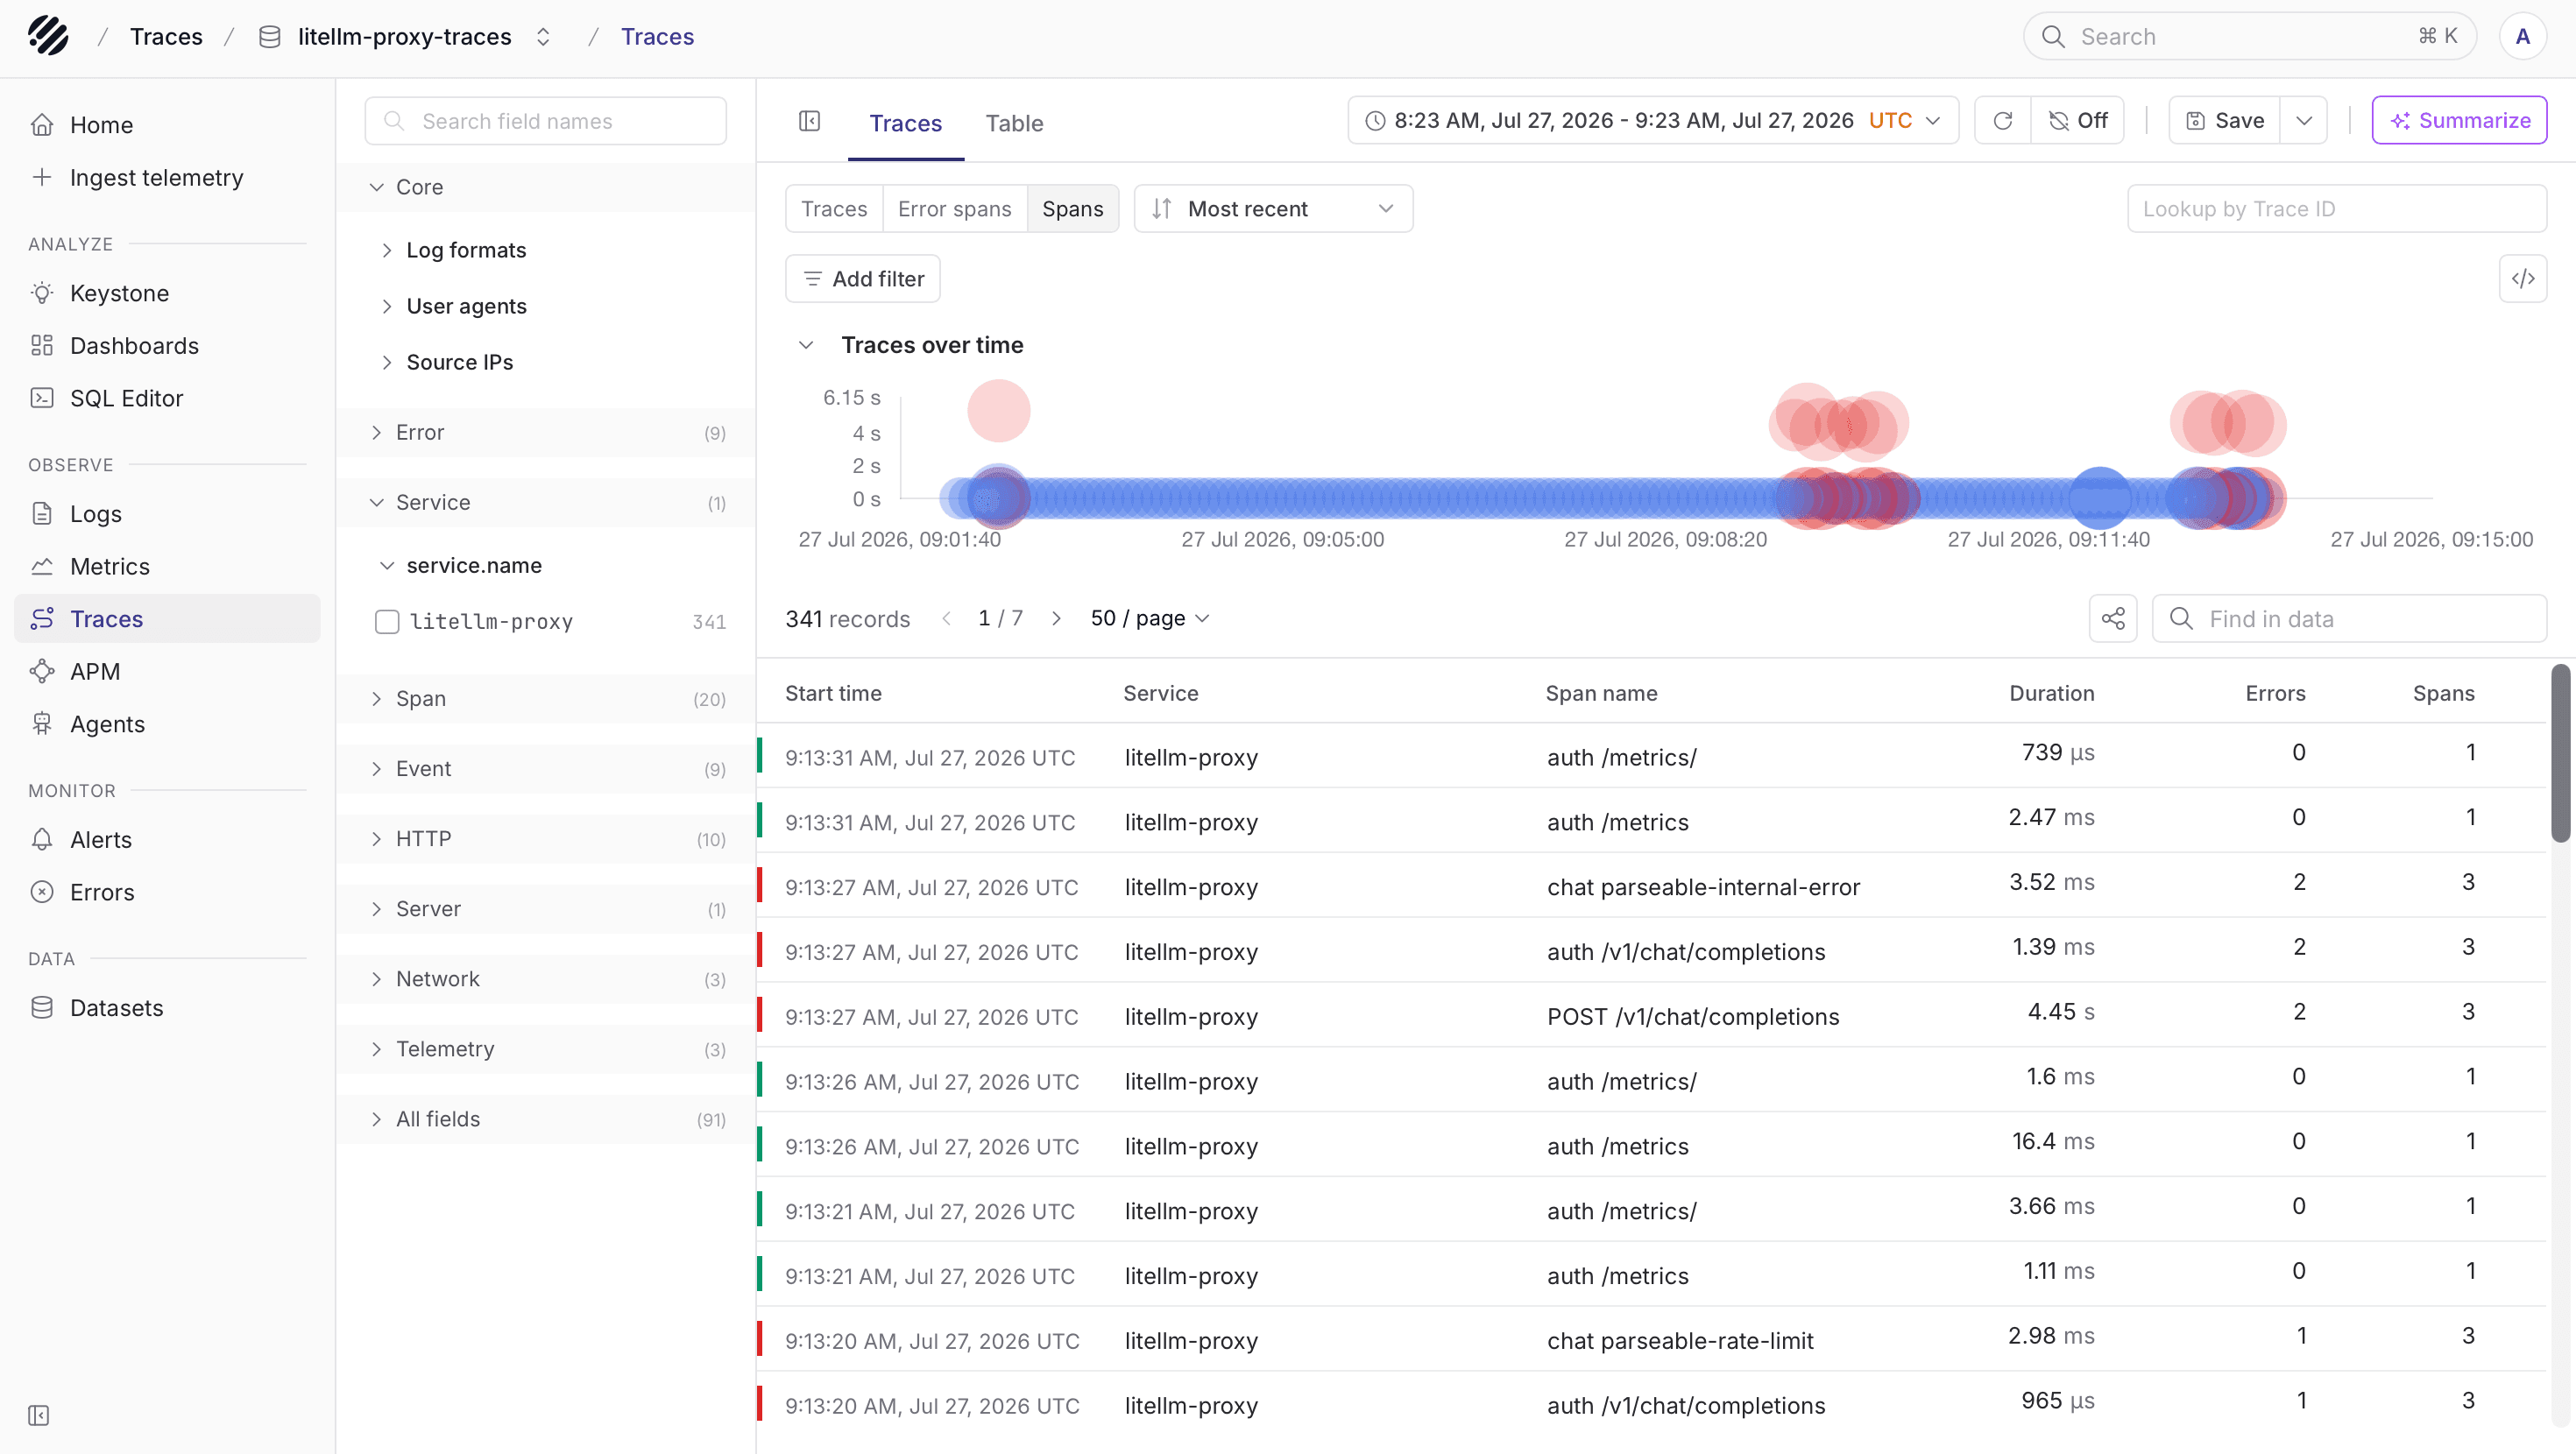
Task: Select the Traces view toggle
Action: click(x=834, y=208)
